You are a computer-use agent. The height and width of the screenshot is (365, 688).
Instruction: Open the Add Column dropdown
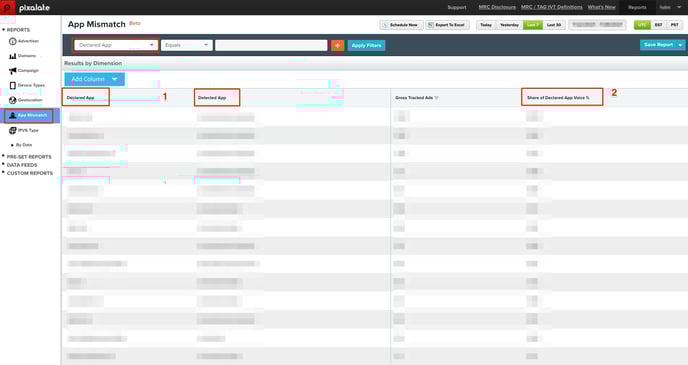coord(95,79)
